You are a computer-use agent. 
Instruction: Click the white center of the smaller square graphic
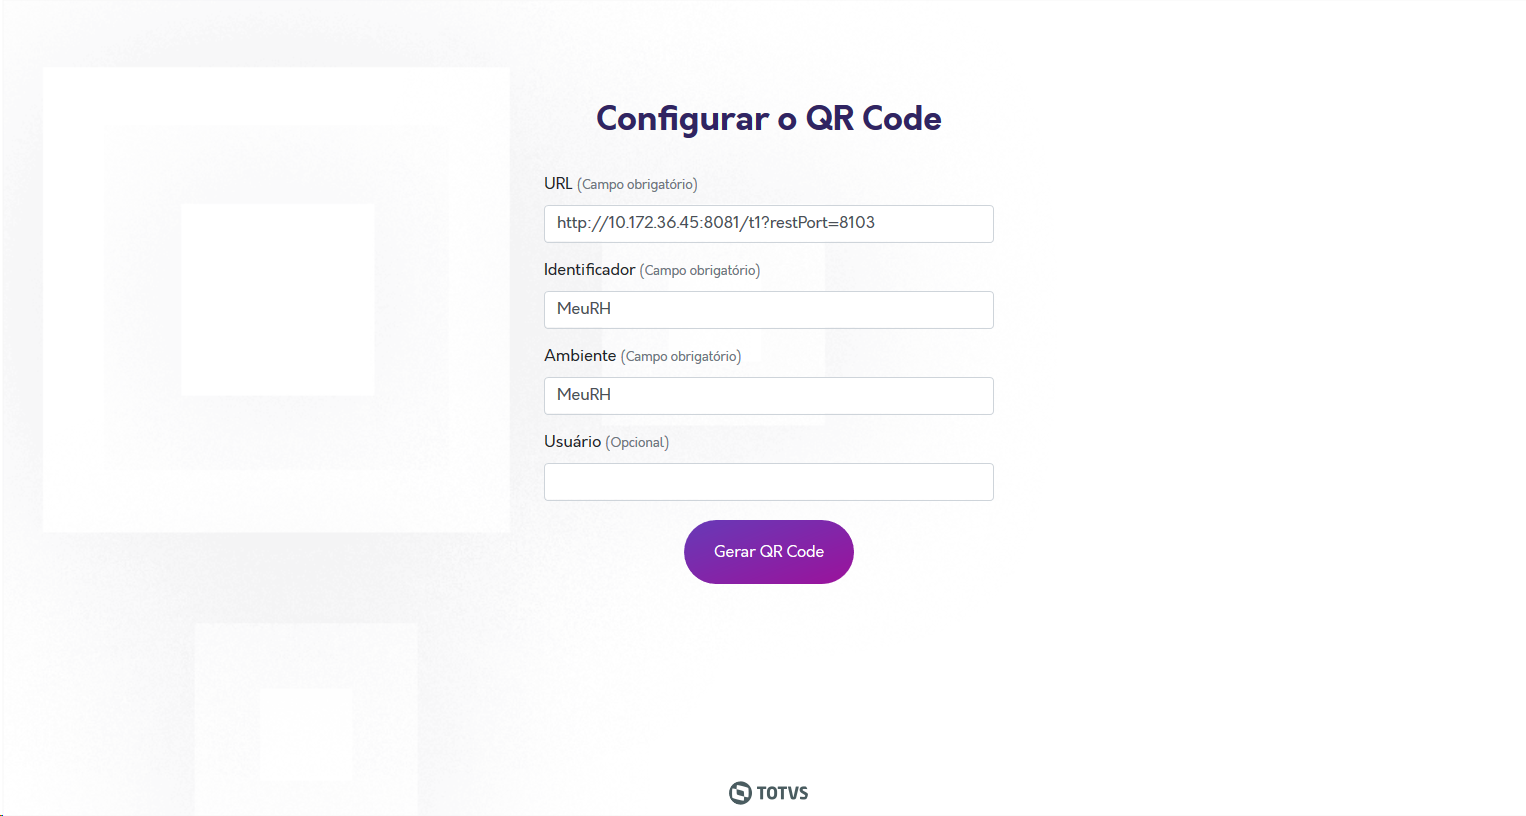306,734
